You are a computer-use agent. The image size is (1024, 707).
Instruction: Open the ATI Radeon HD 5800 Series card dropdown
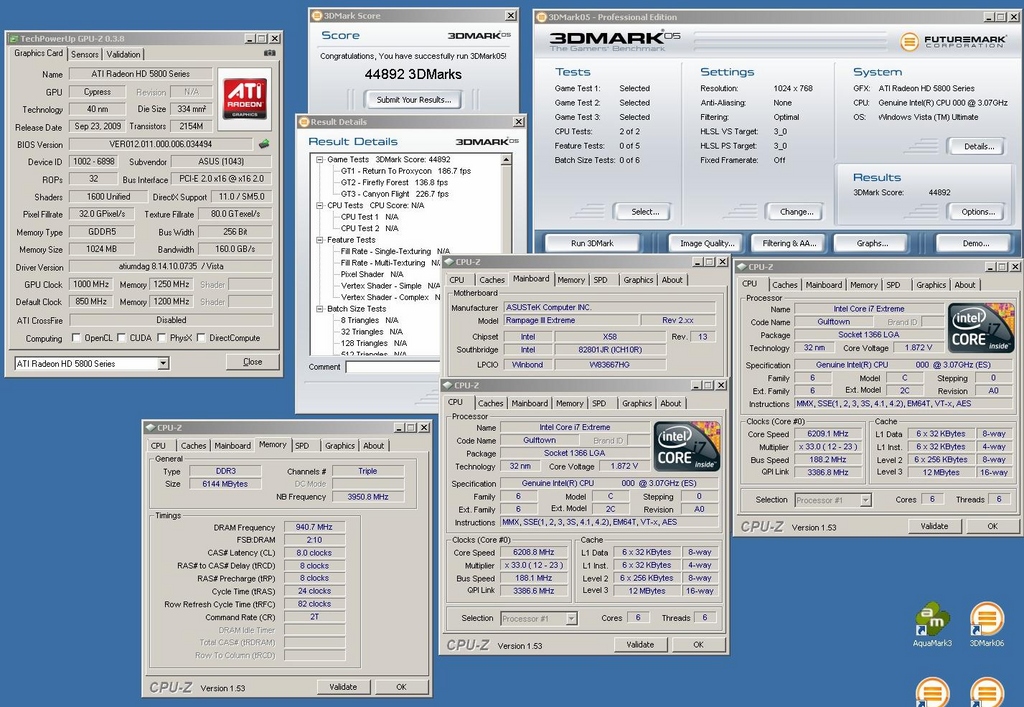(163, 363)
